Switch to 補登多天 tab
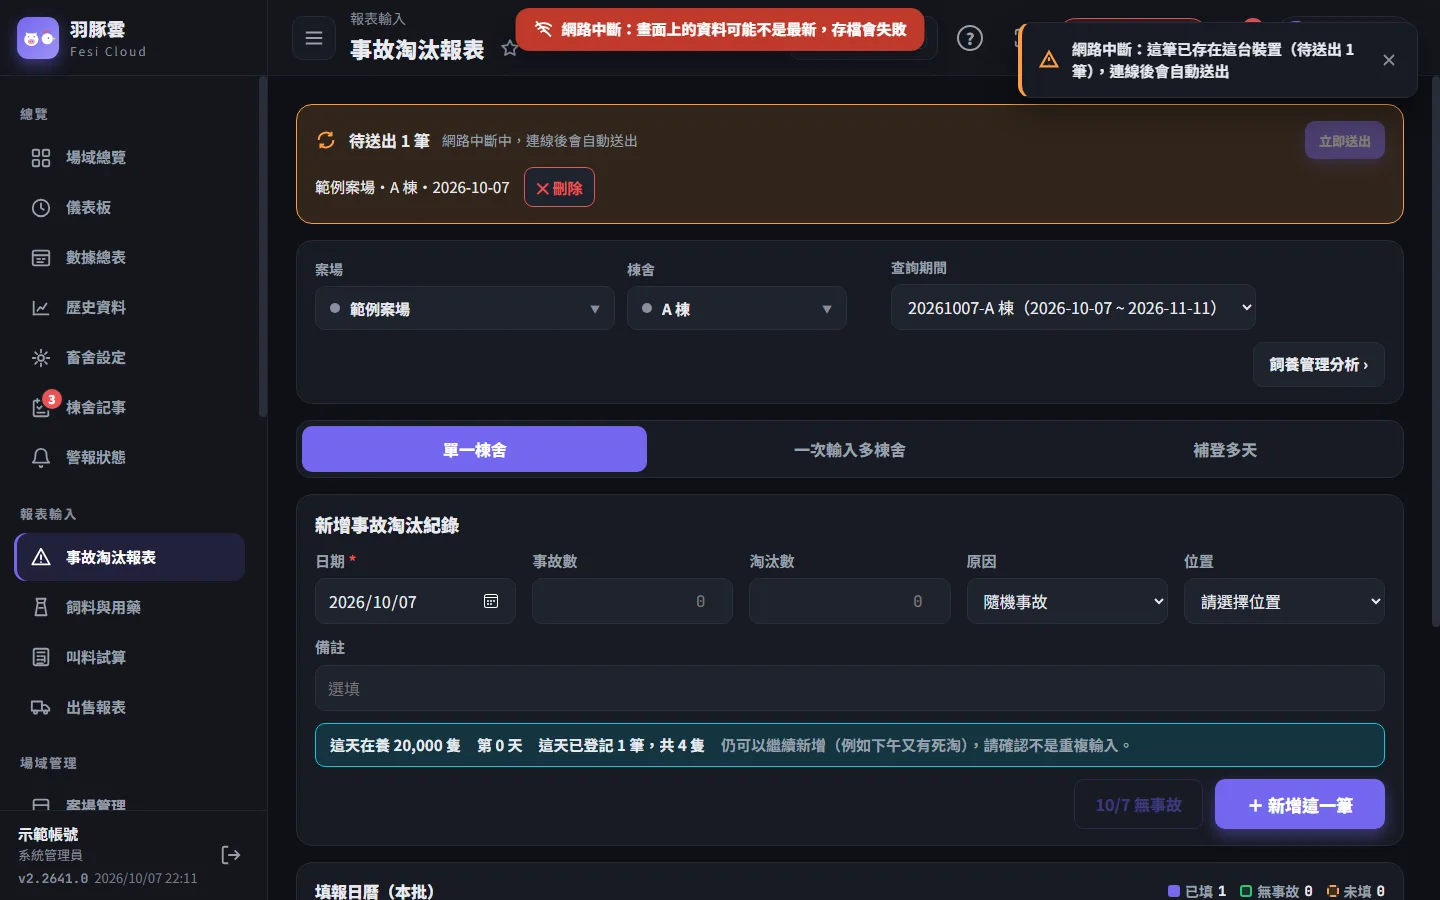The width and height of the screenshot is (1440, 900). [1225, 450]
